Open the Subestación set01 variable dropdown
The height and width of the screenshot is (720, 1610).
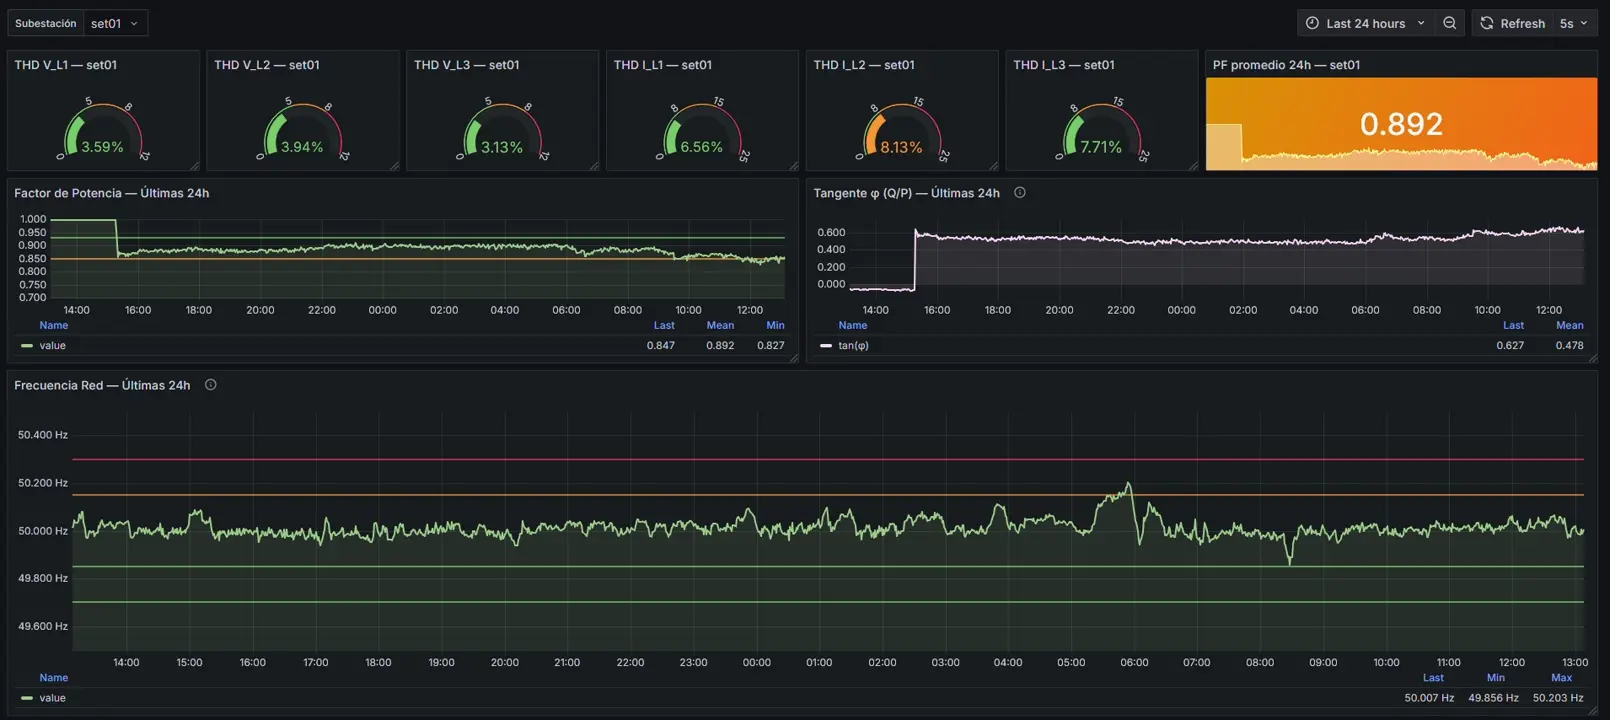point(115,23)
